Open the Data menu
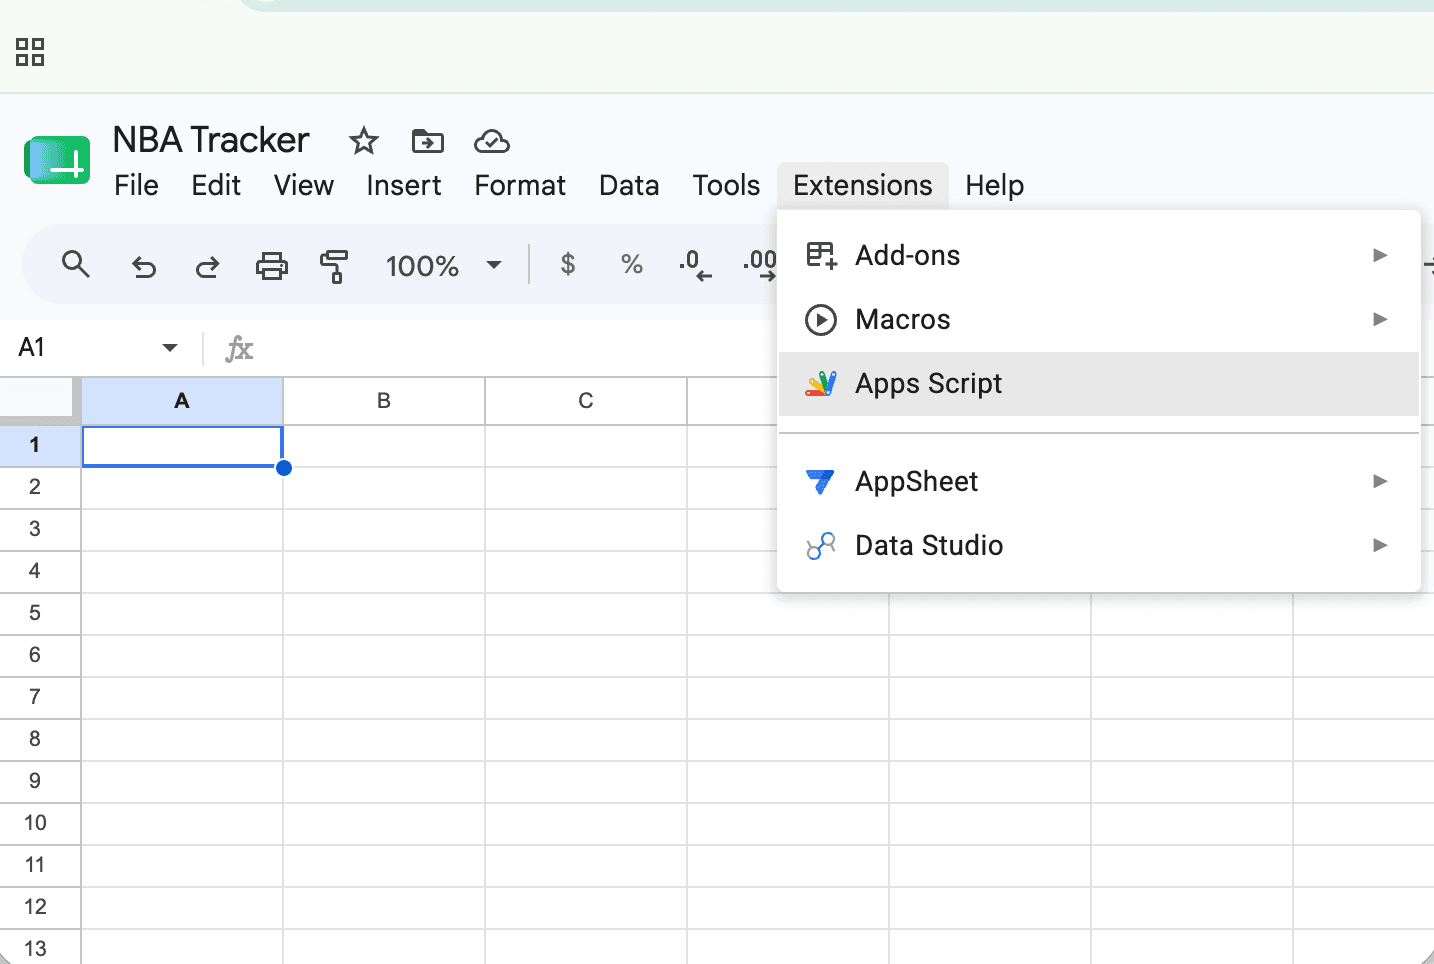Screen dimensions: 1434x964 [629, 186]
